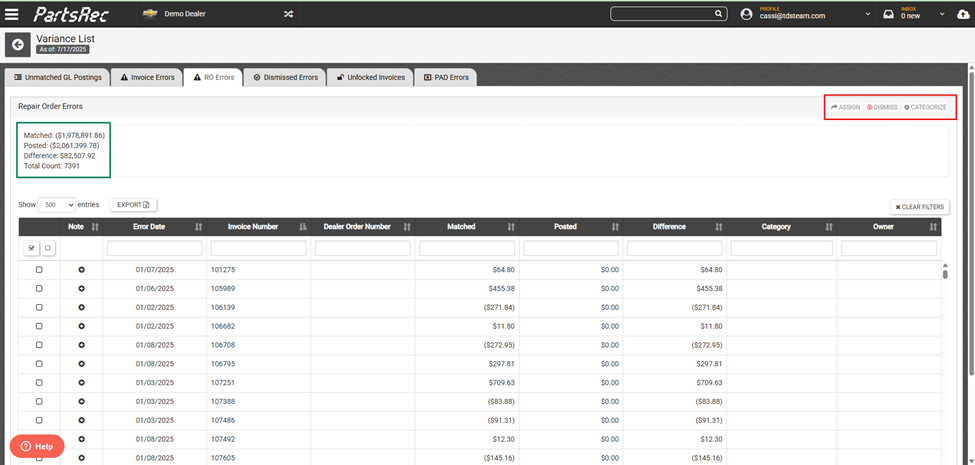975x465 pixels.
Task: Open the Help chat button
Action: (x=37, y=446)
